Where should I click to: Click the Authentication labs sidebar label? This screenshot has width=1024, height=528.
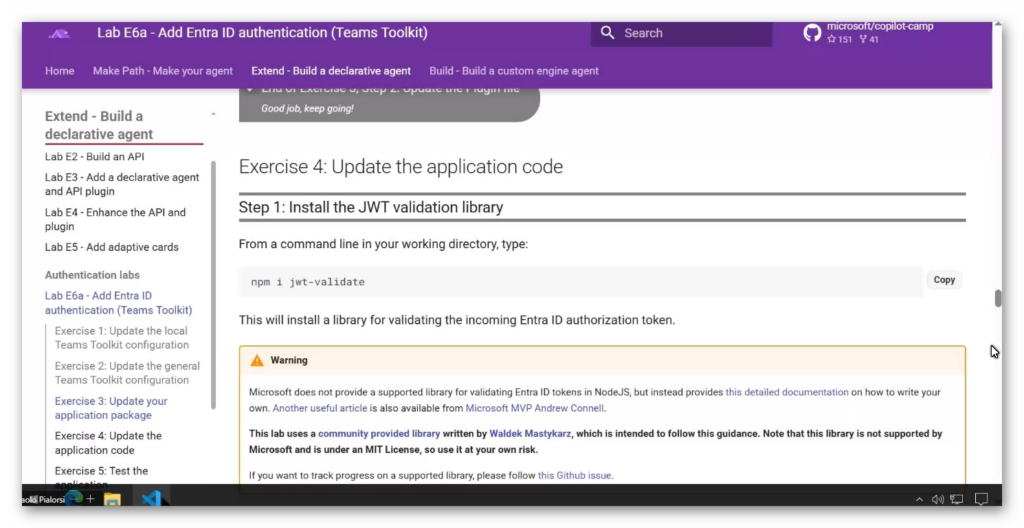[92, 275]
